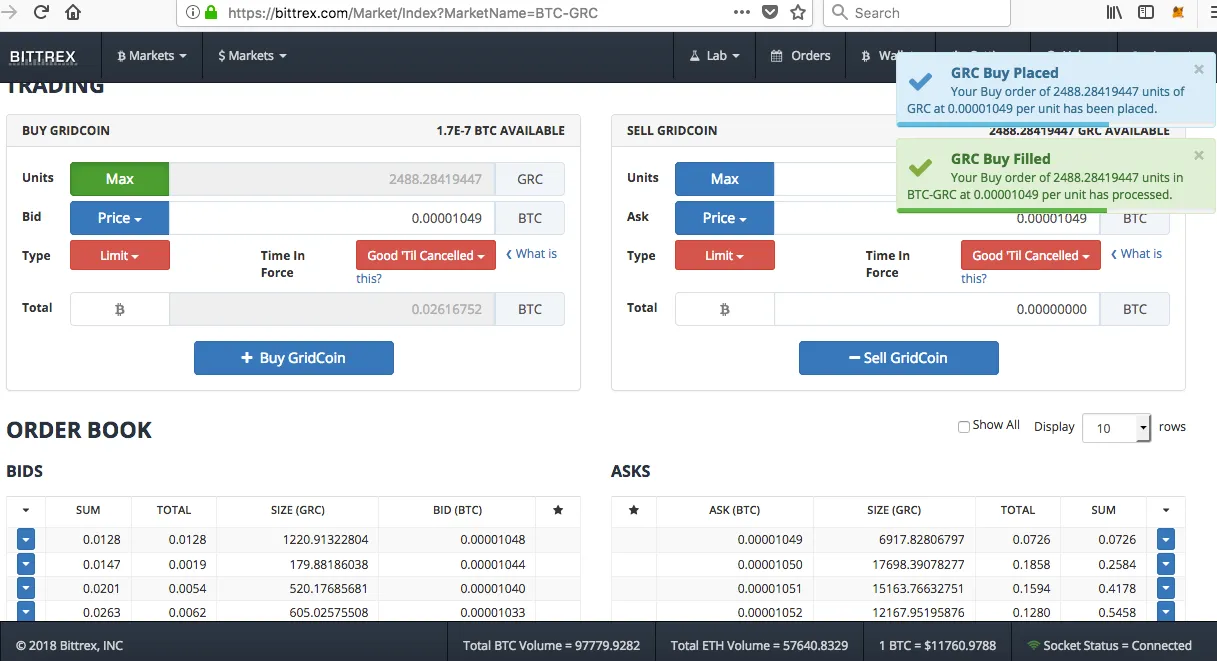Click the browser forward arrow
The height and width of the screenshot is (661, 1217).
[9, 13]
